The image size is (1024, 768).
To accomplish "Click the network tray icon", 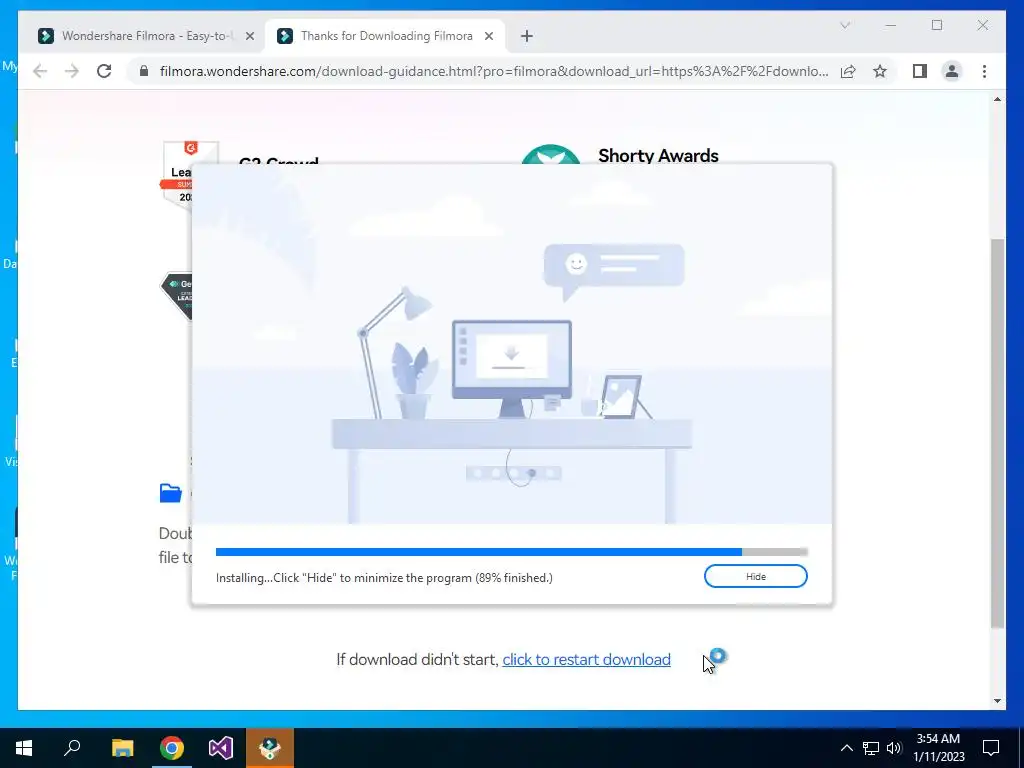I will [x=871, y=748].
